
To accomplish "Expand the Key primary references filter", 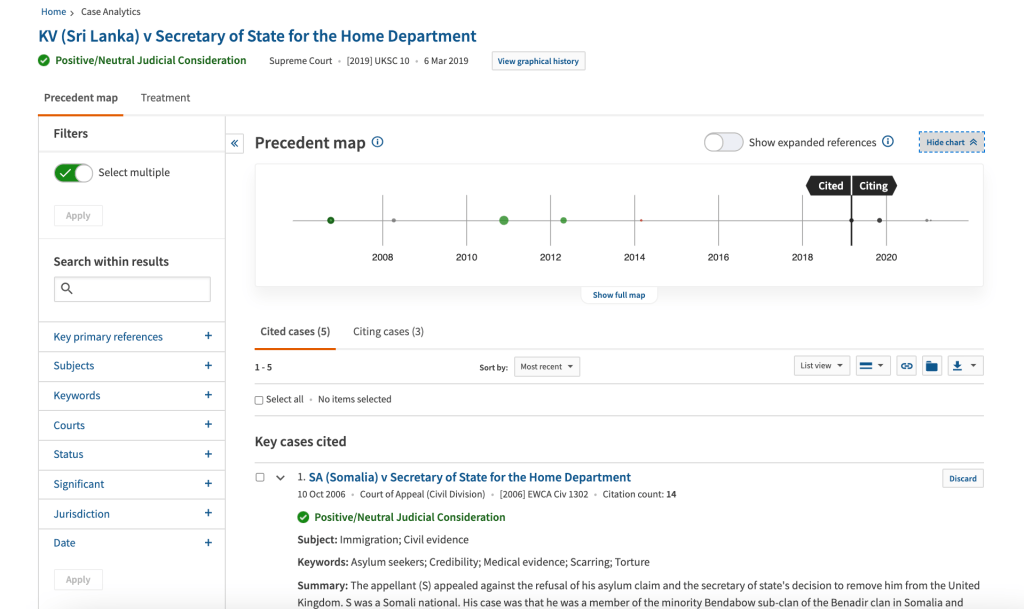I will (208, 337).
